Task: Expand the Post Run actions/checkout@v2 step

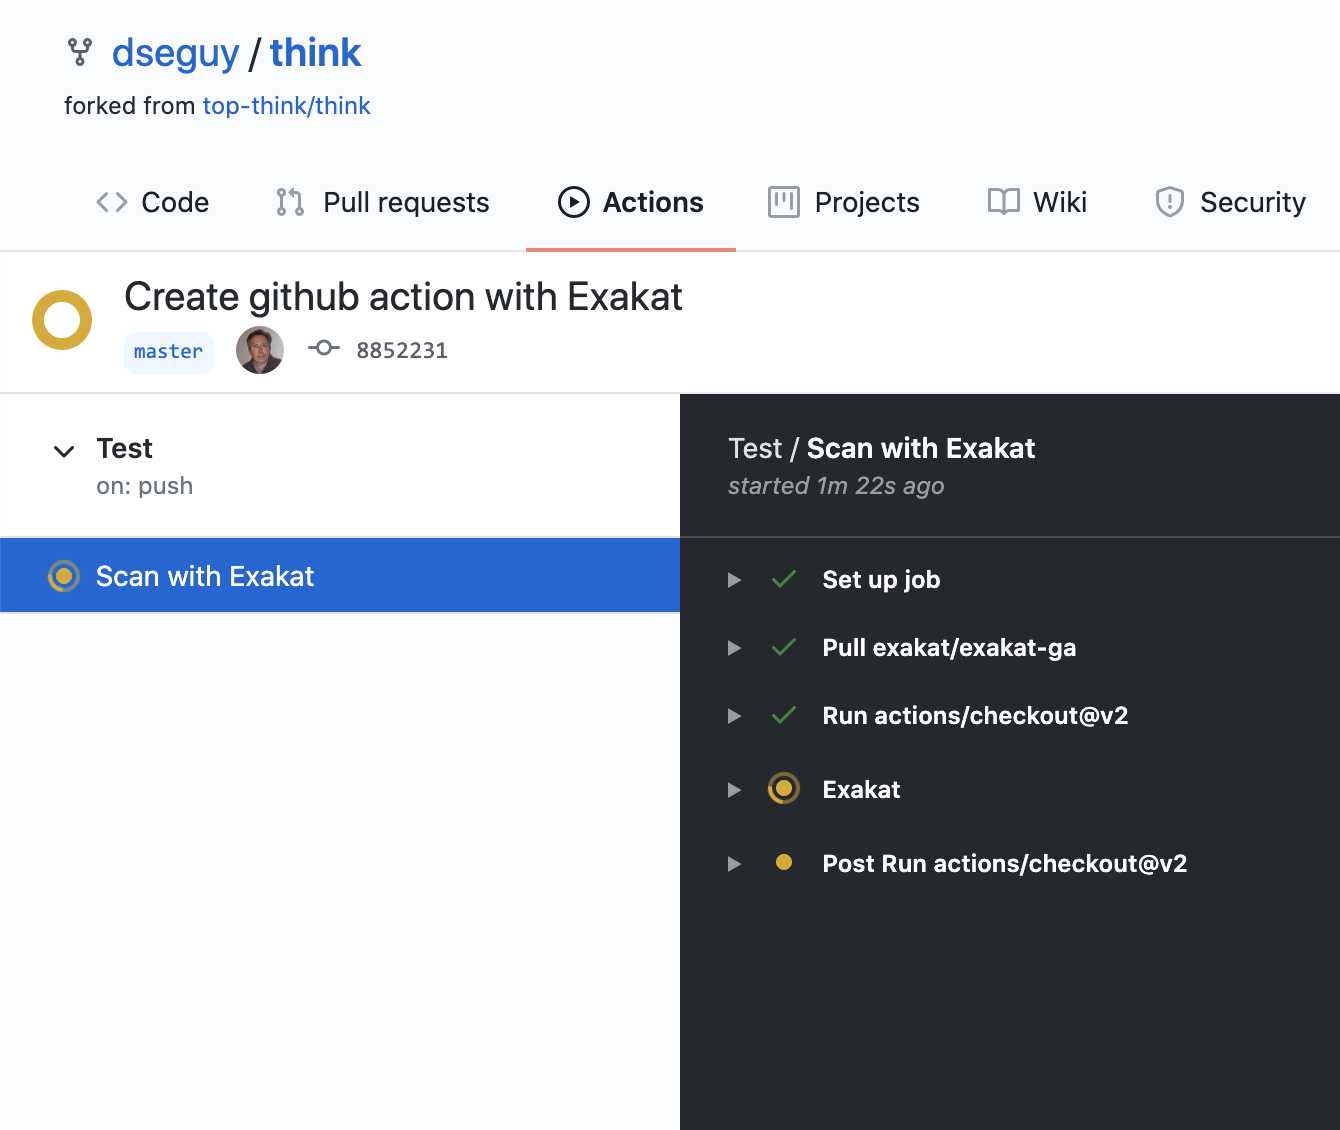Action: point(734,864)
